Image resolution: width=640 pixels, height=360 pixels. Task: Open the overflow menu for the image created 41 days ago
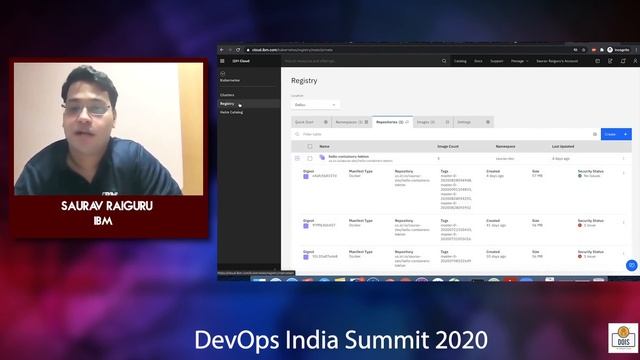pyautogui.click(x=623, y=222)
